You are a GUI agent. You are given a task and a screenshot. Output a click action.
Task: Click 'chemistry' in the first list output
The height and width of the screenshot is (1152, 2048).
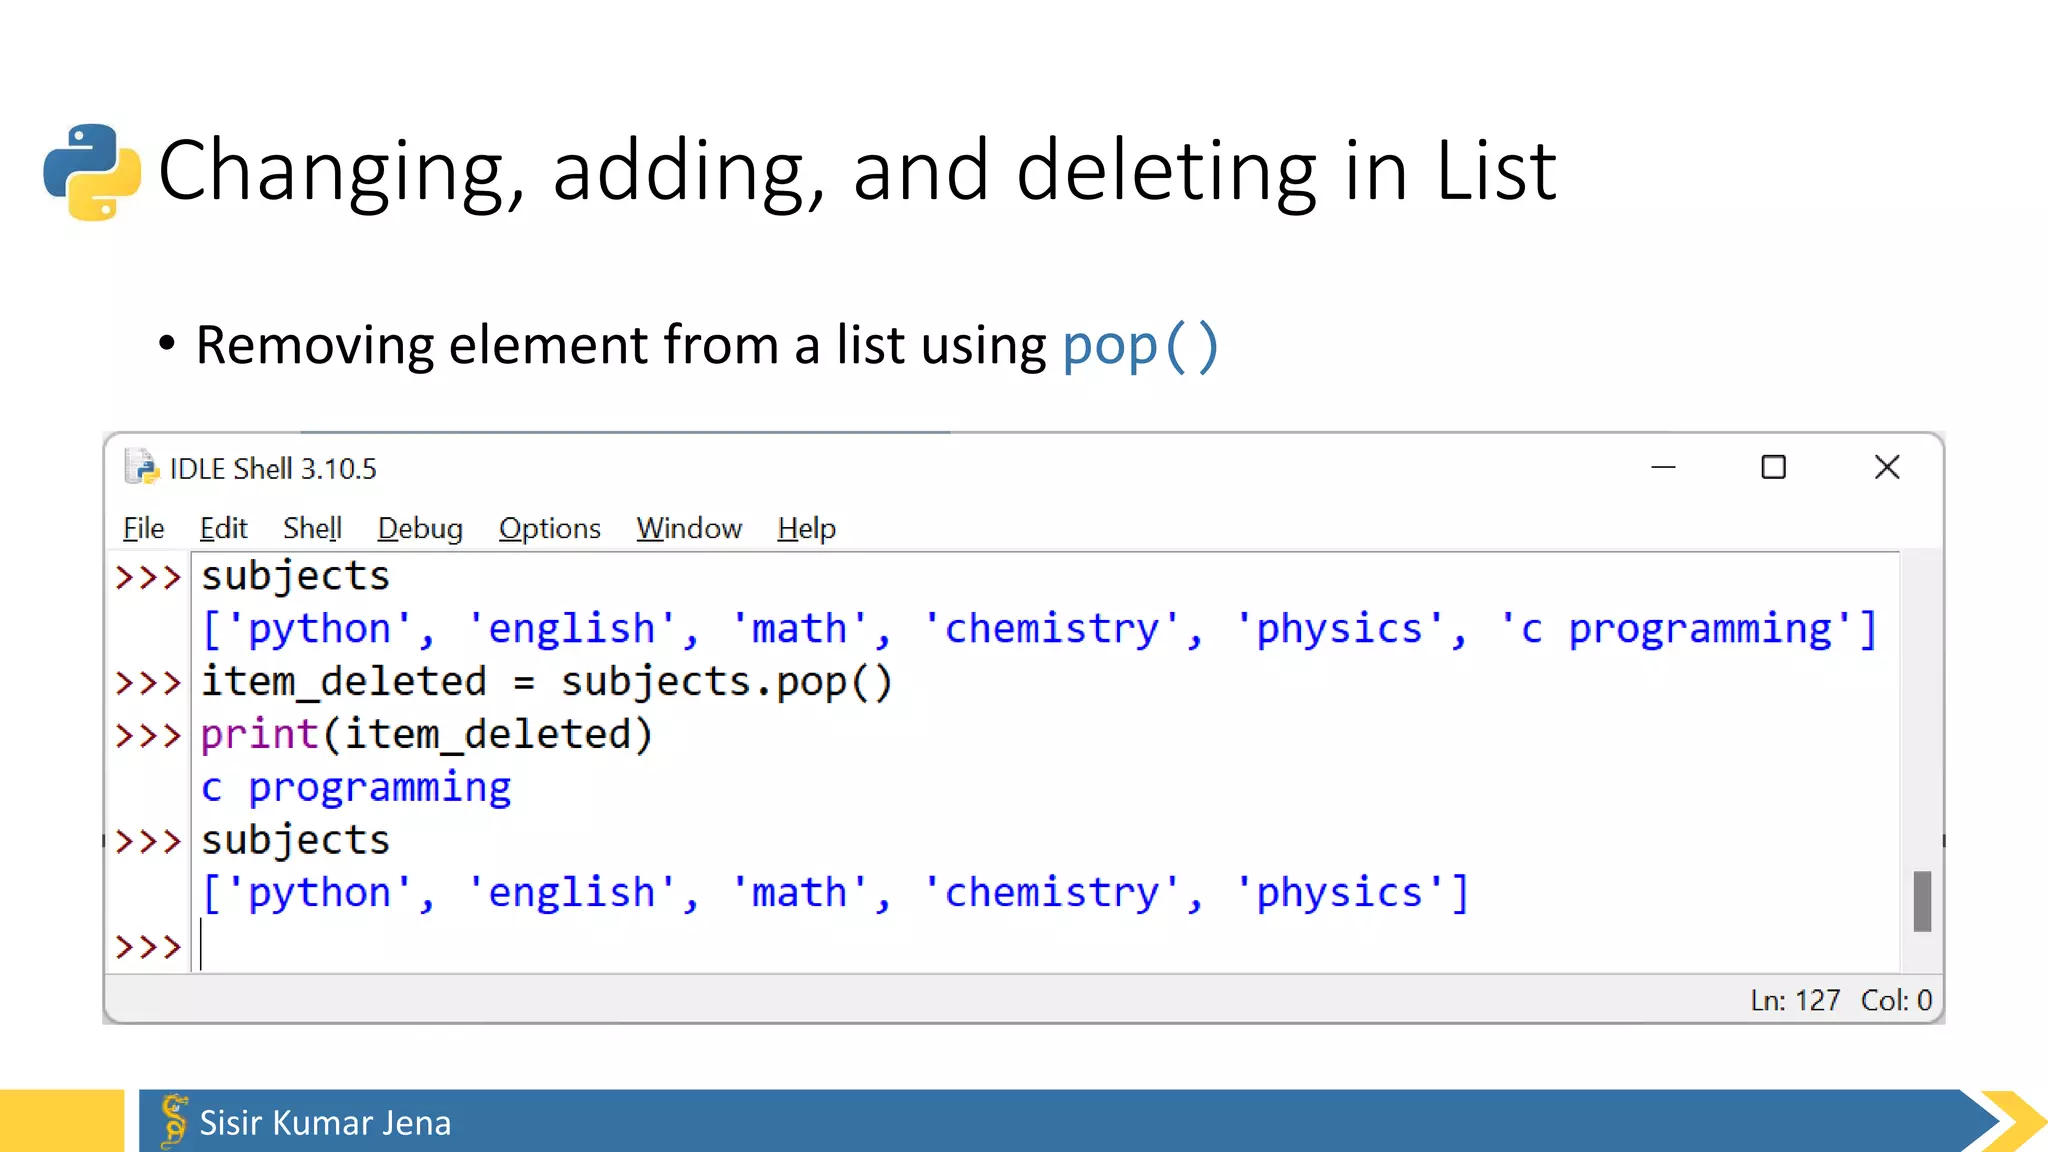coord(1051,629)
